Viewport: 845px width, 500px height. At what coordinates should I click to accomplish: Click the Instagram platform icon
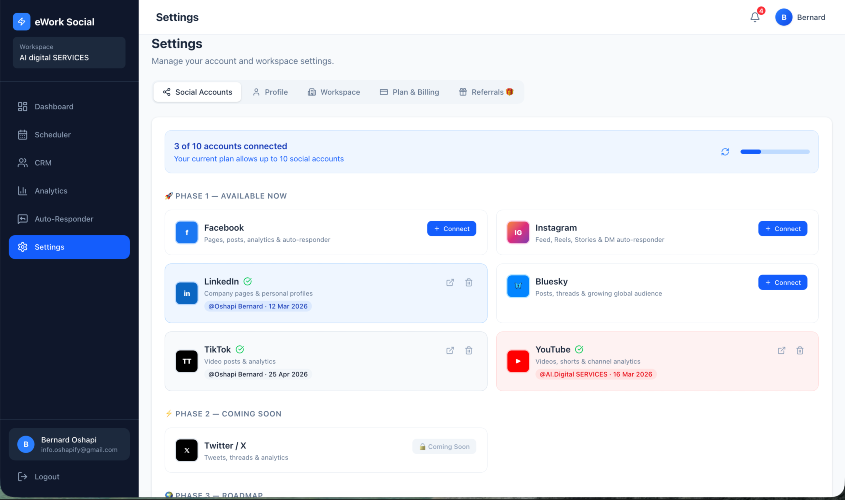(x=518, y=232)
